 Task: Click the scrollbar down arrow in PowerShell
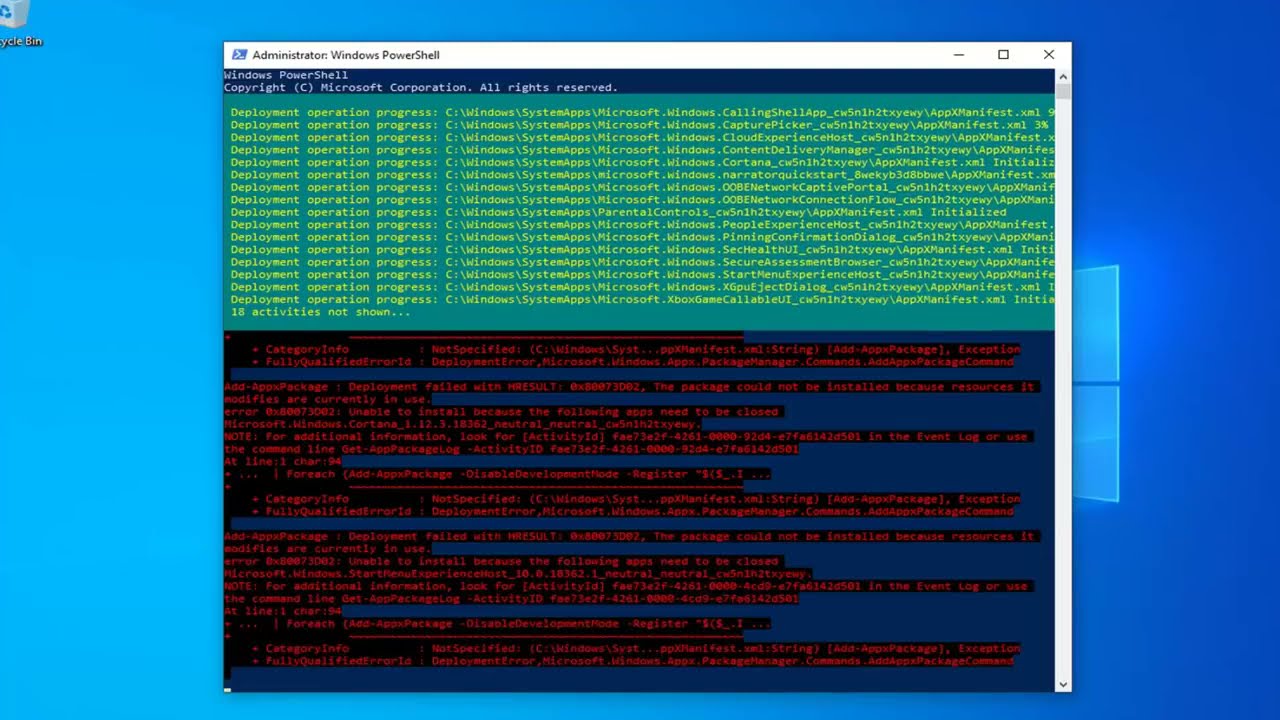[x=1062, y=684]
